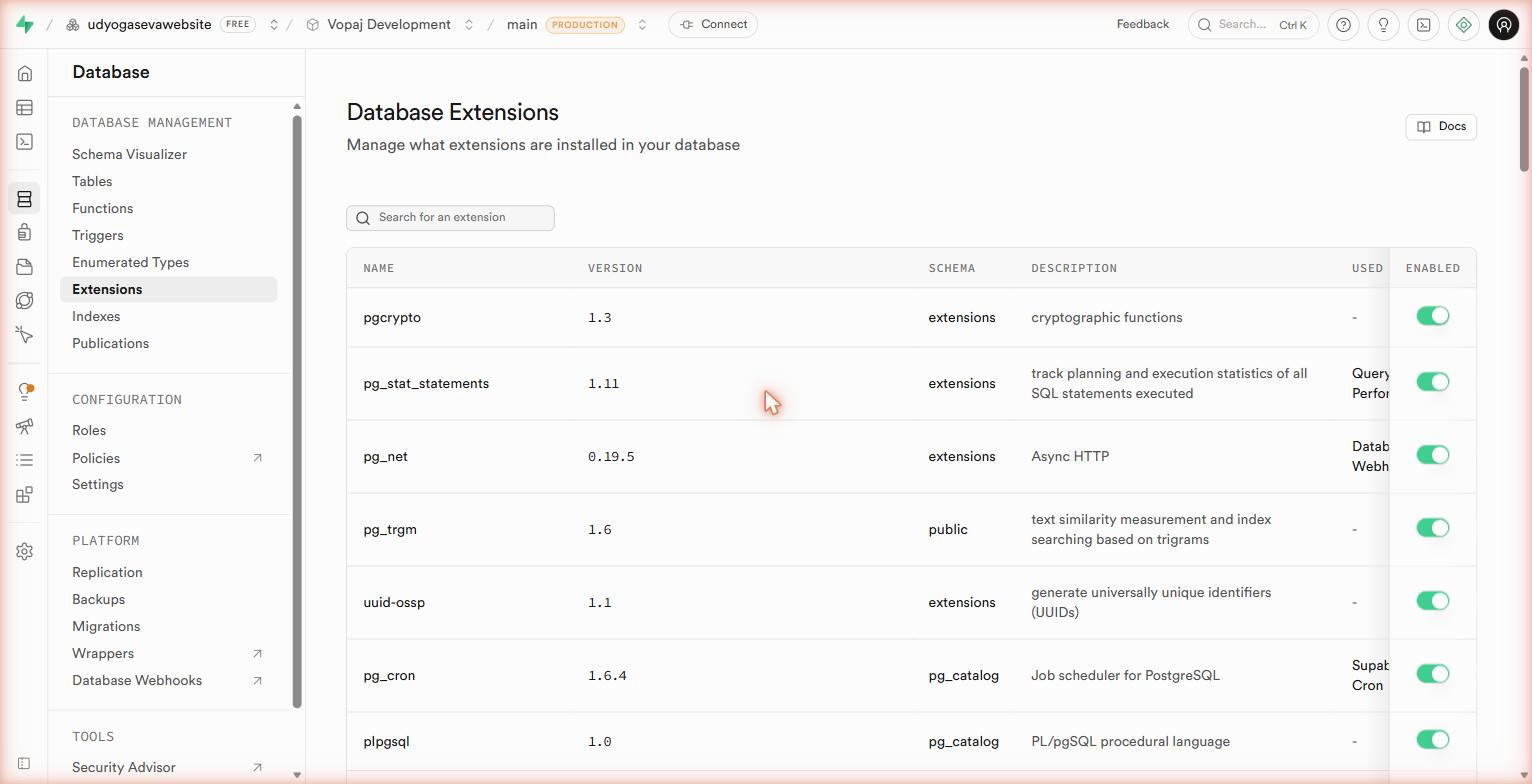
Task: Disable the uuid-ossp extension toggle
Action: click(1433, 601)
